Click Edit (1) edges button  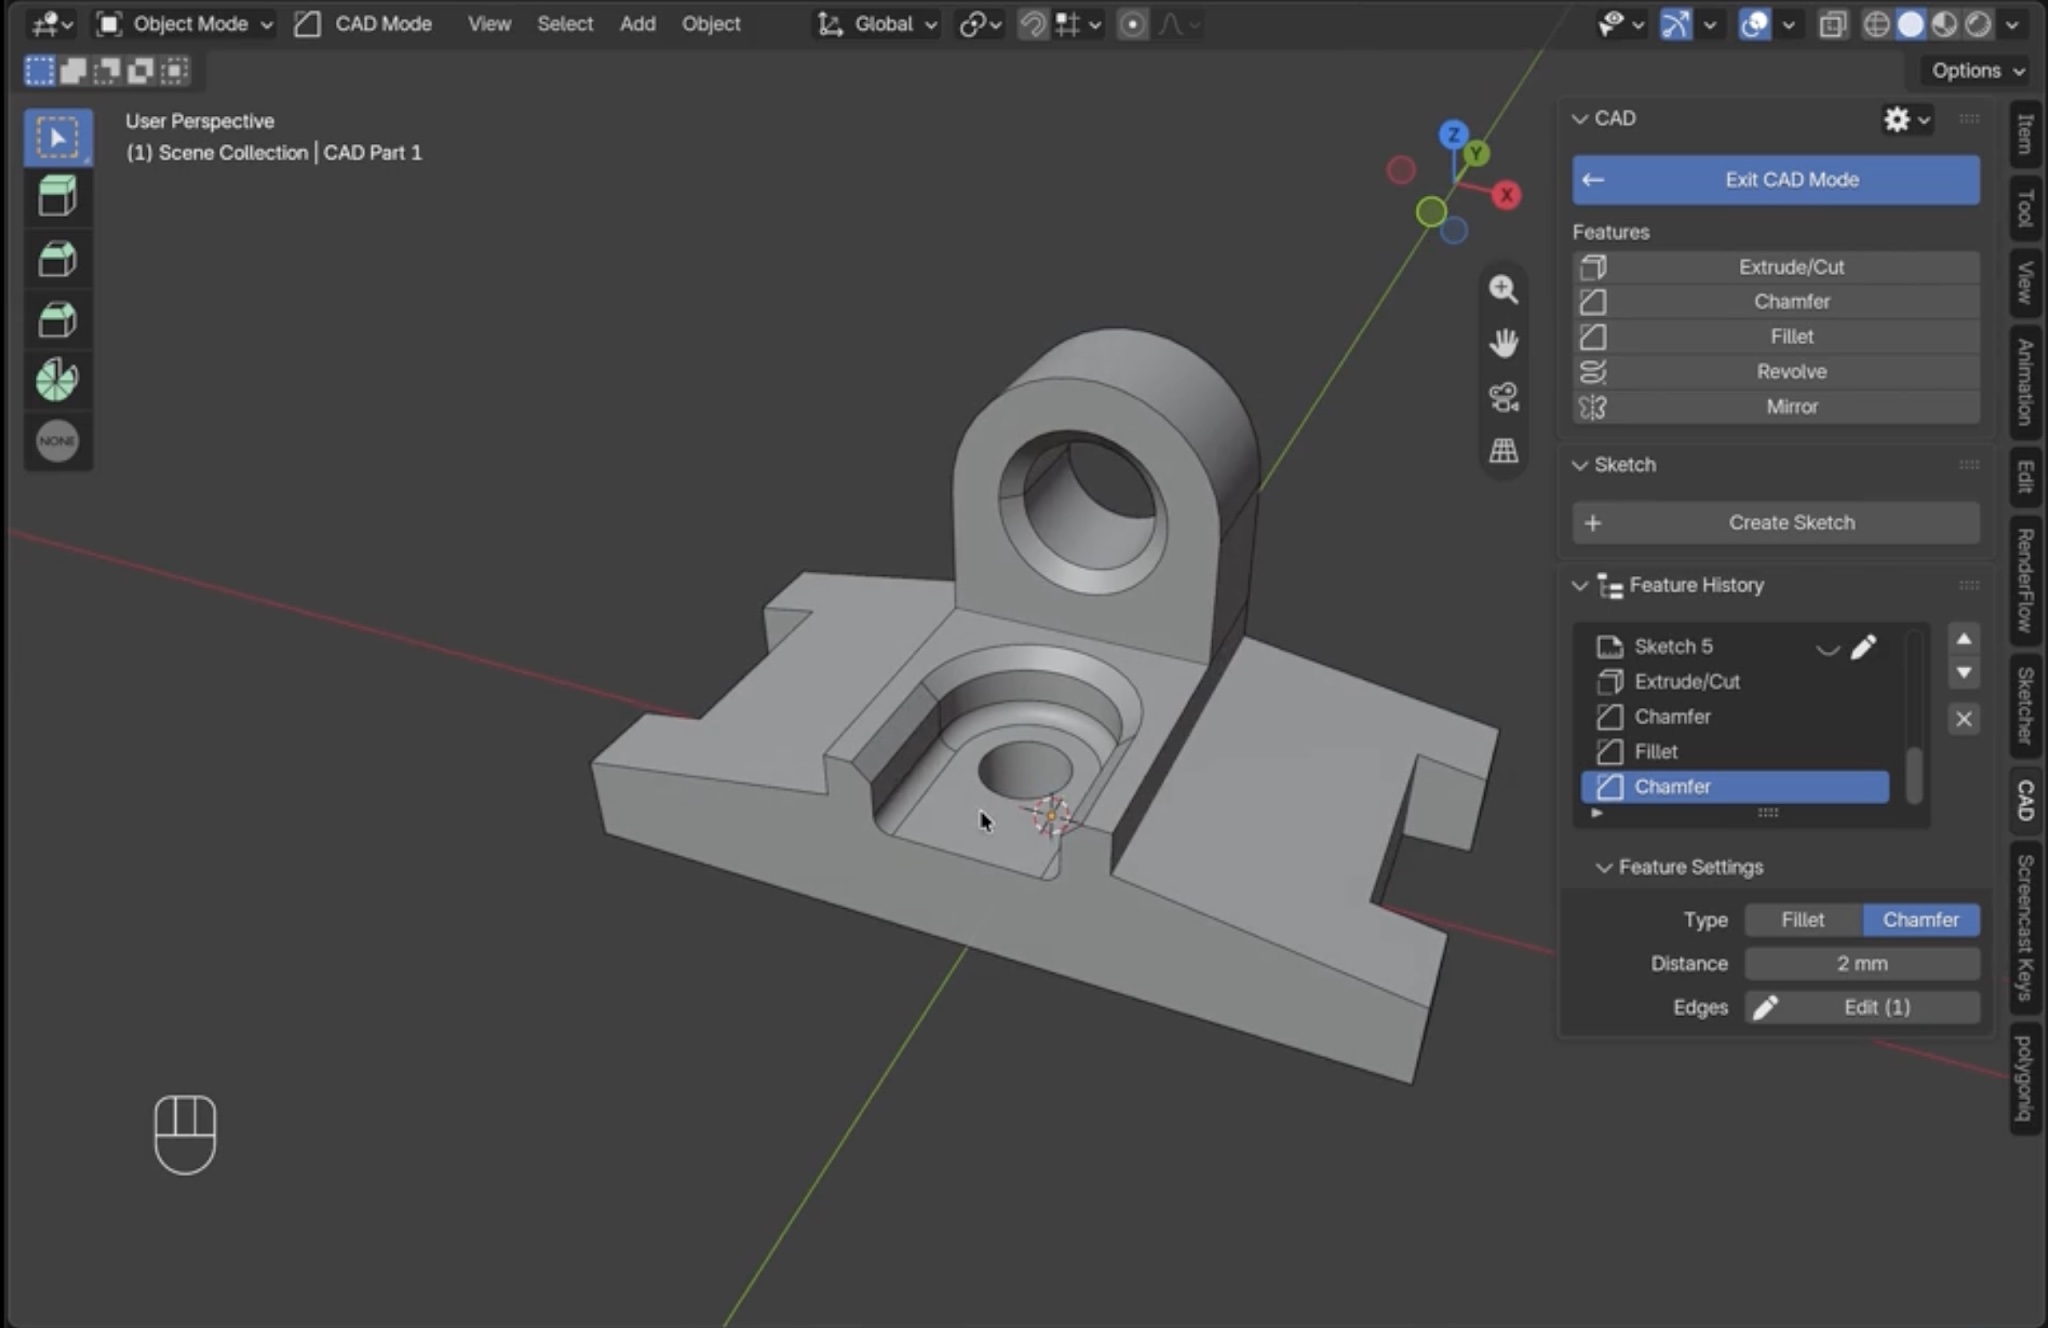click(1863, 1008)
